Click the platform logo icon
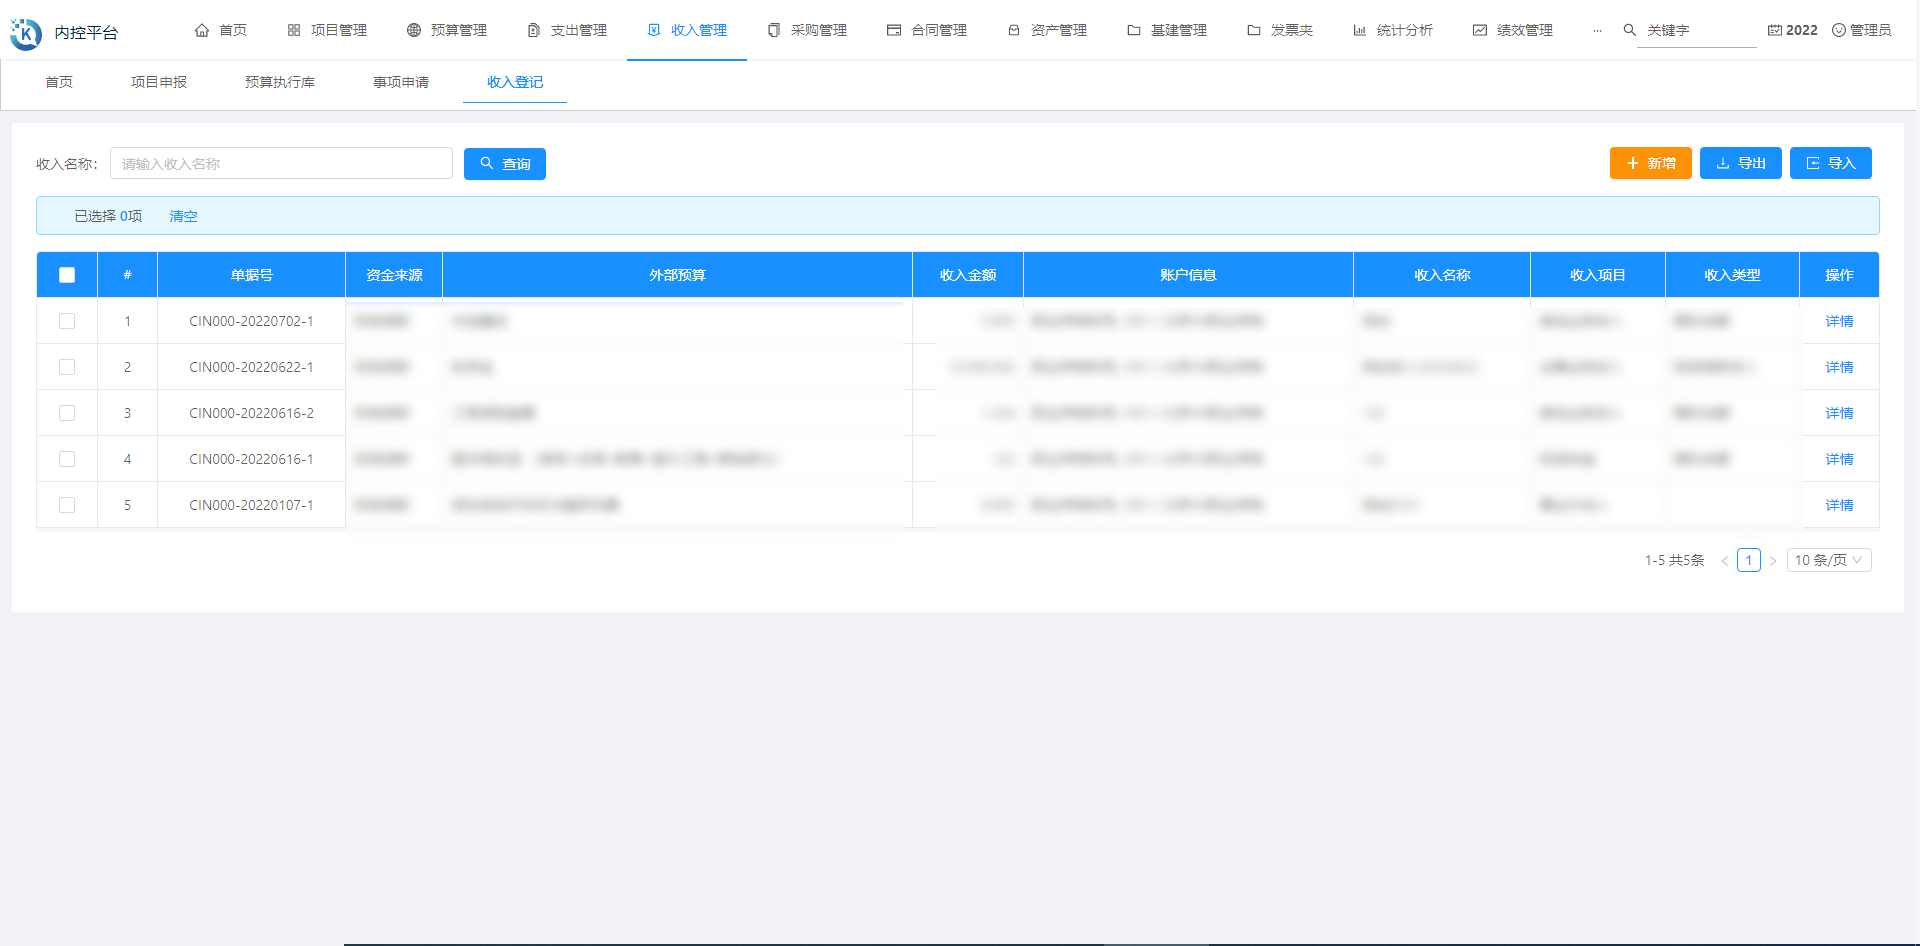The image size is (1920, 946). [x=26, y=33]
